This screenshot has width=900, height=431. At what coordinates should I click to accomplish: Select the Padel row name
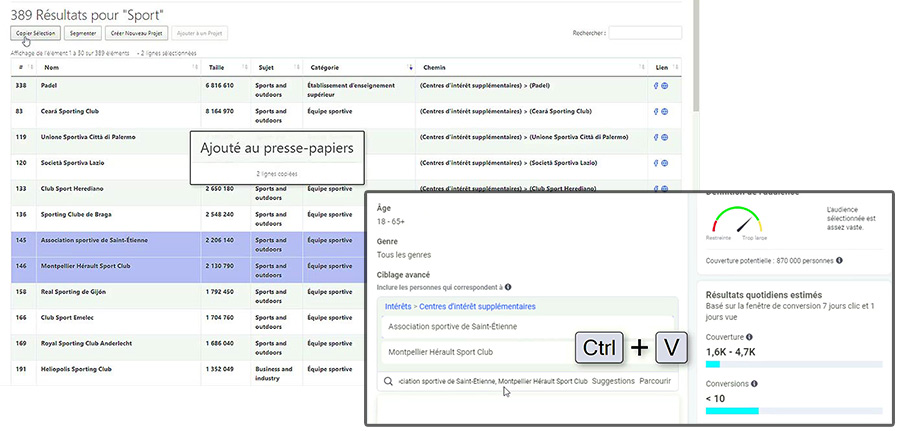(49, 86)
